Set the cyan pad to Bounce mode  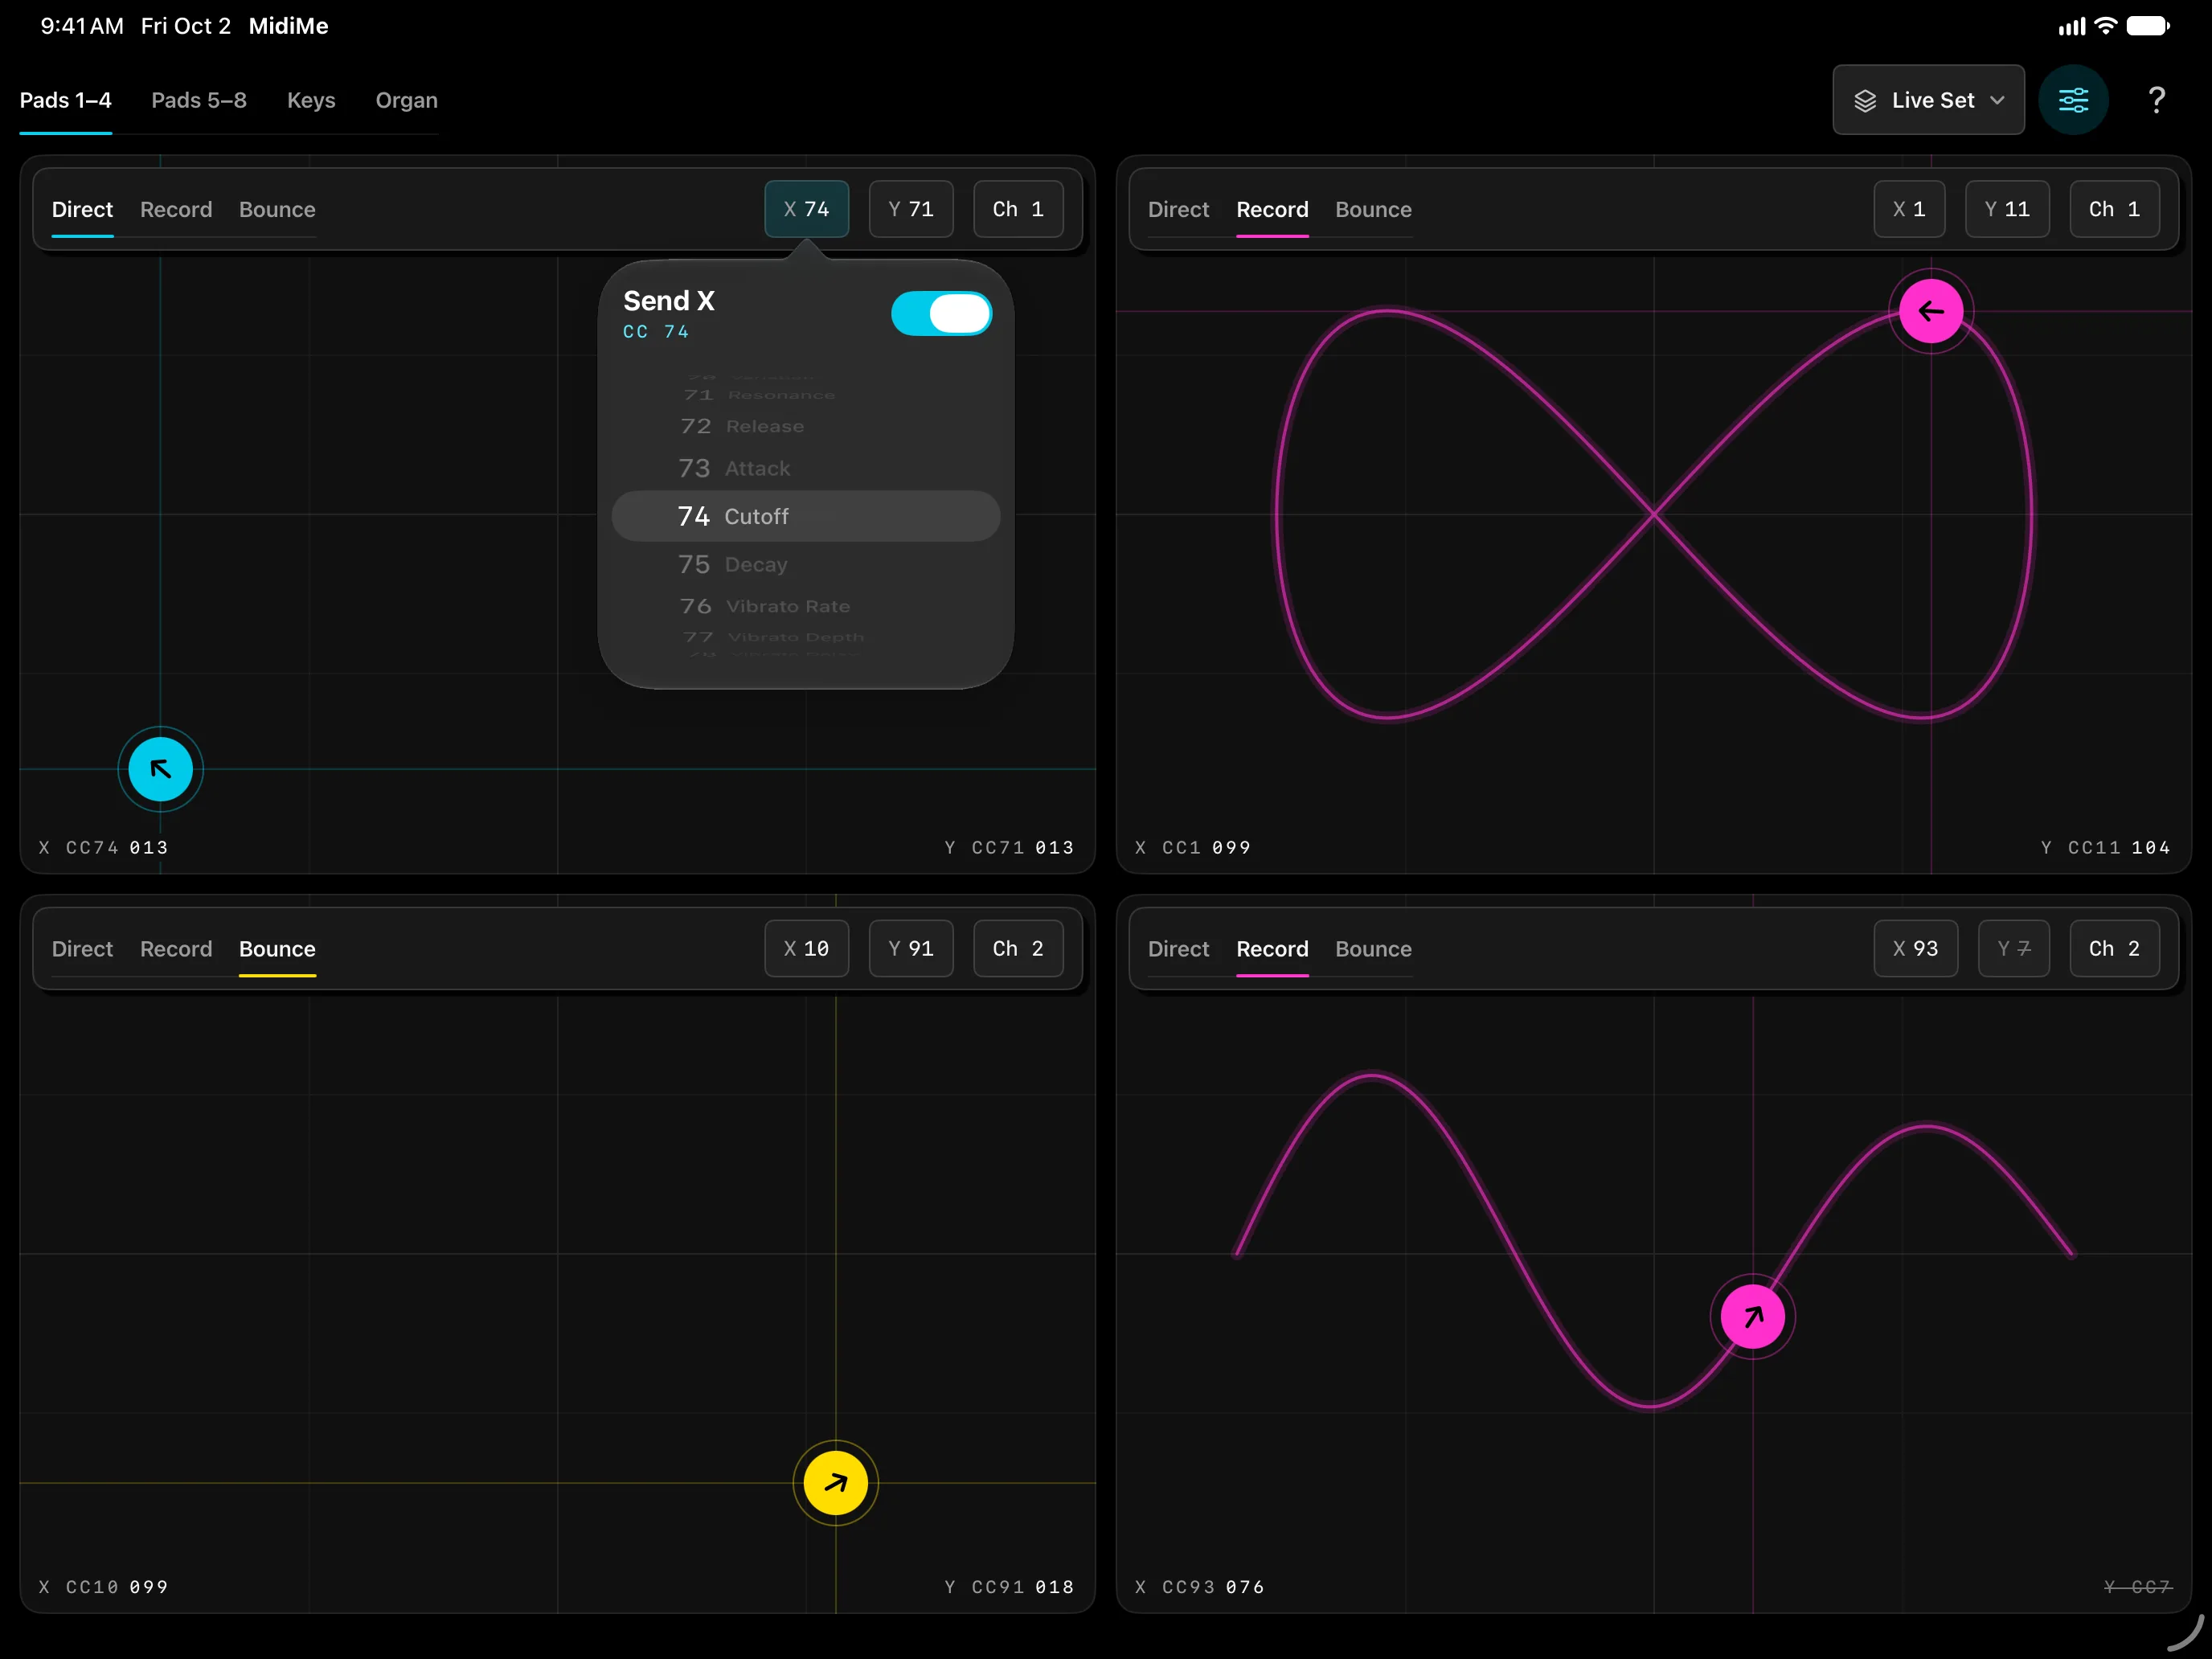(x=277, y=209)
